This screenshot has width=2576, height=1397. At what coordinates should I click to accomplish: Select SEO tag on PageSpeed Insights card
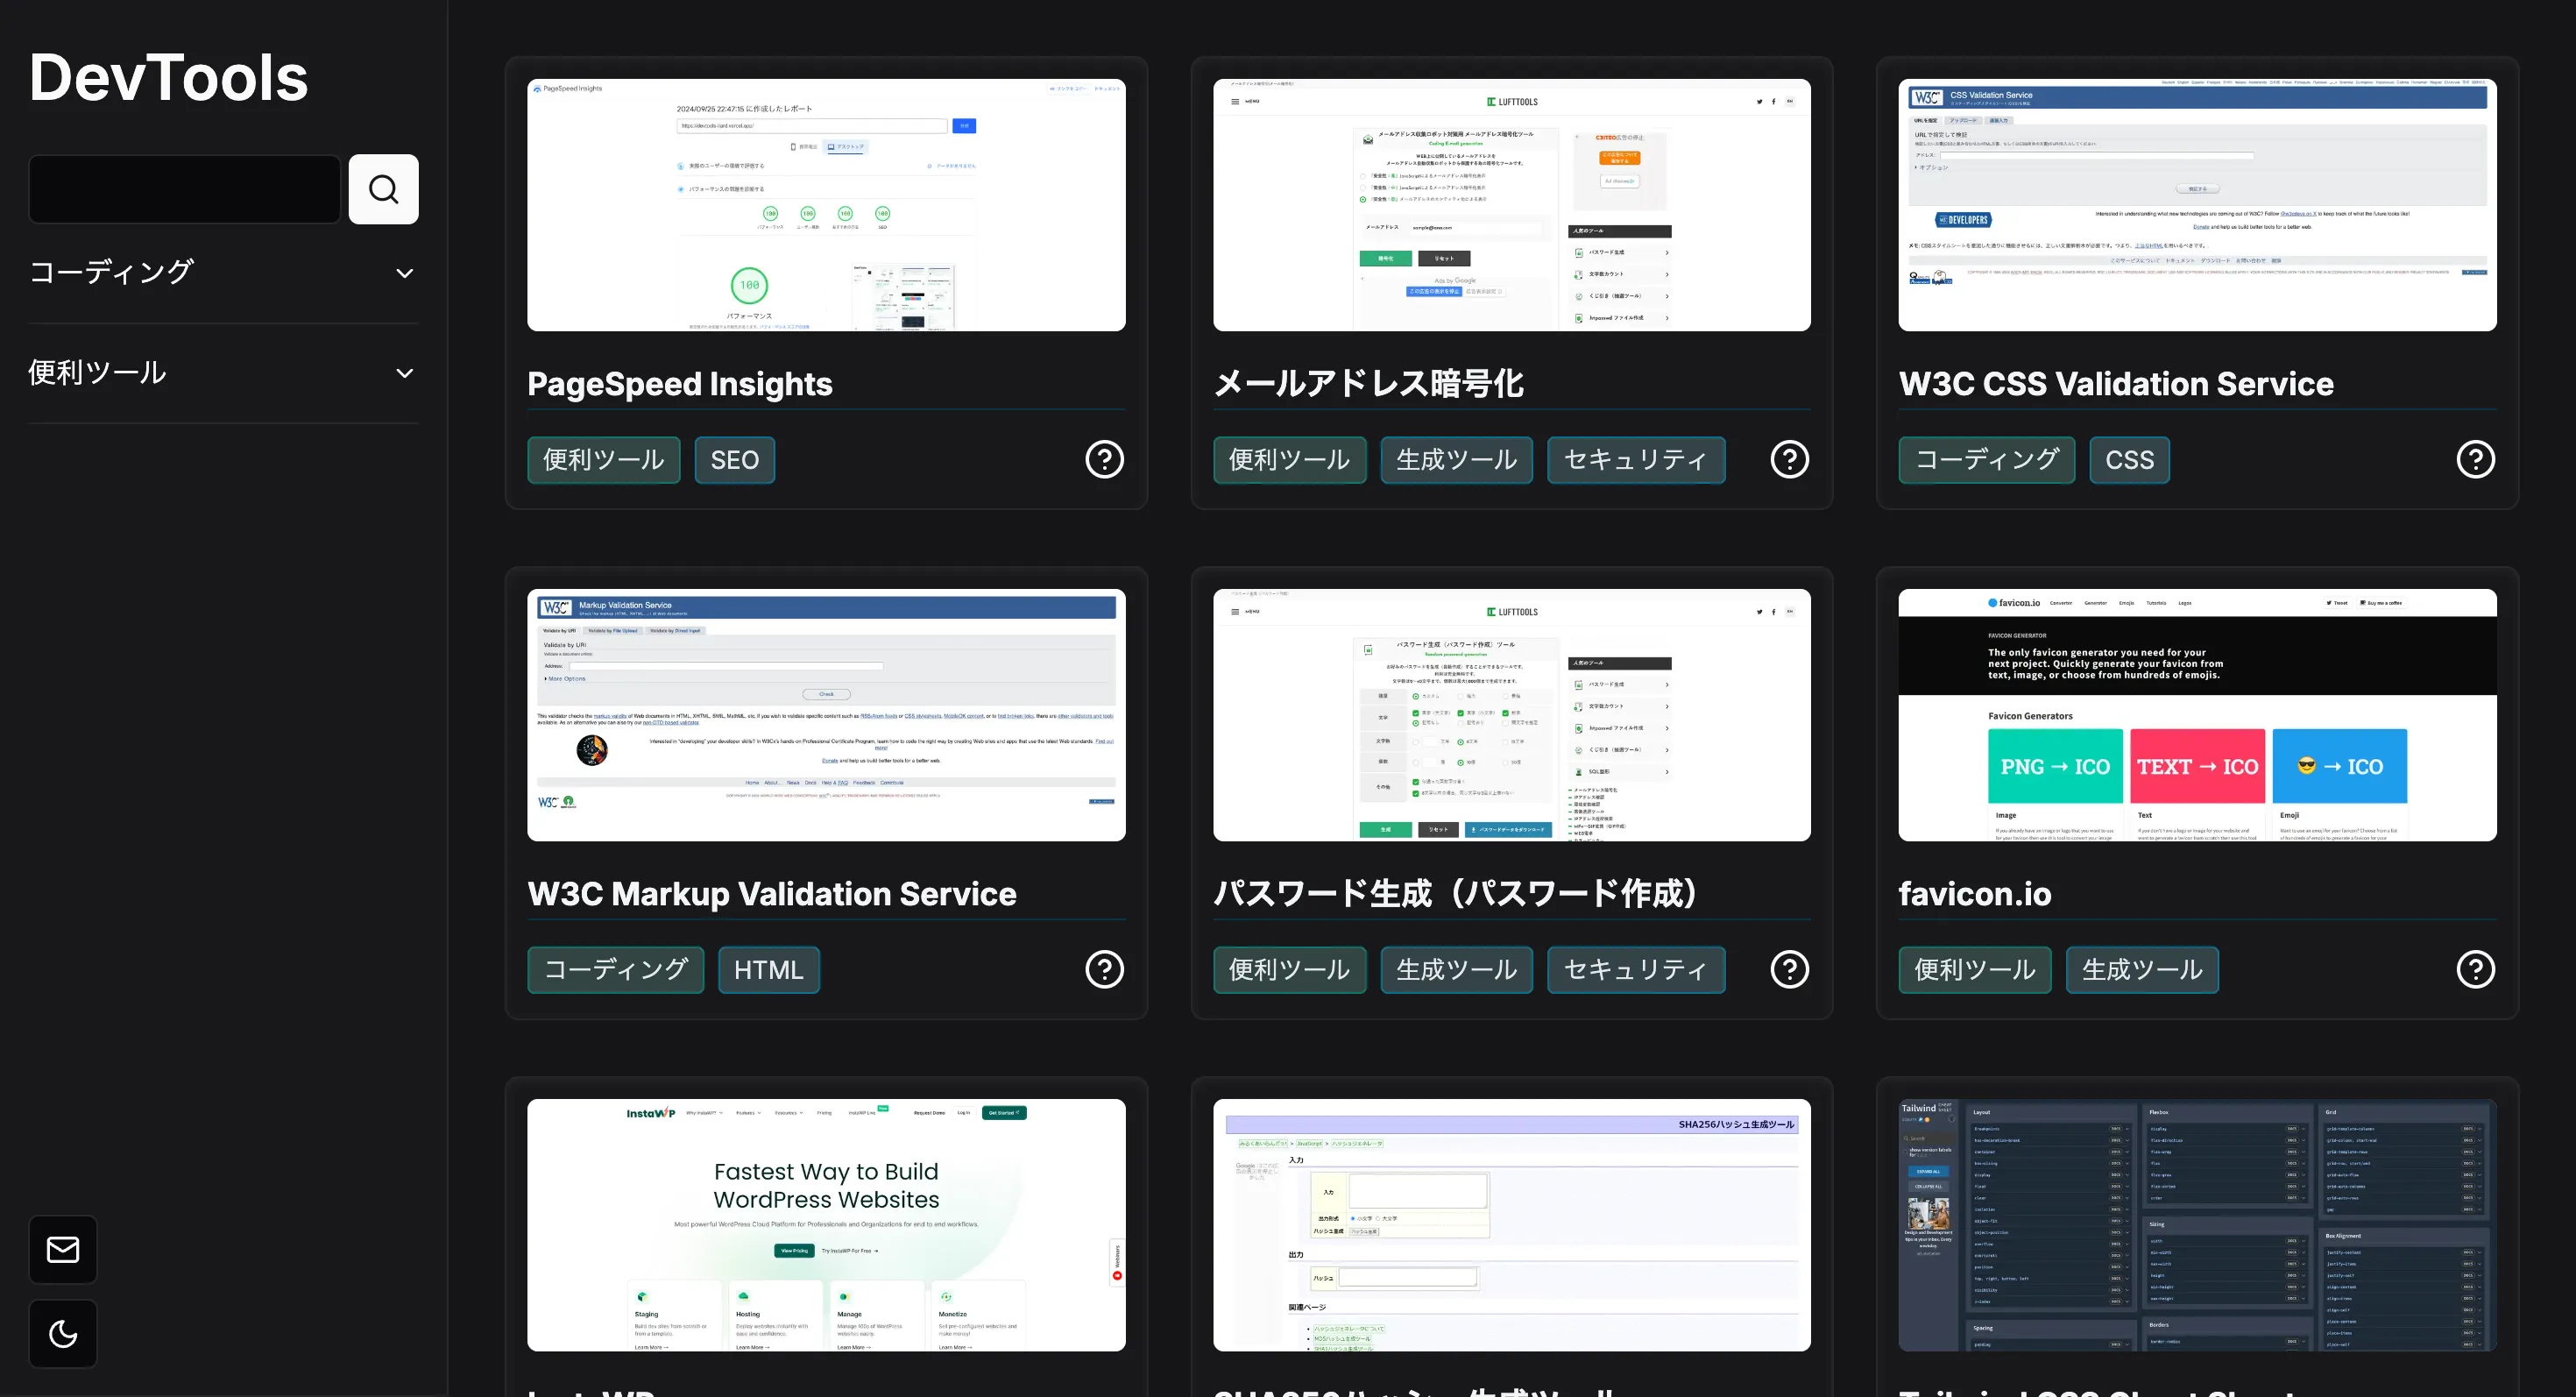[x=735, y=460]
